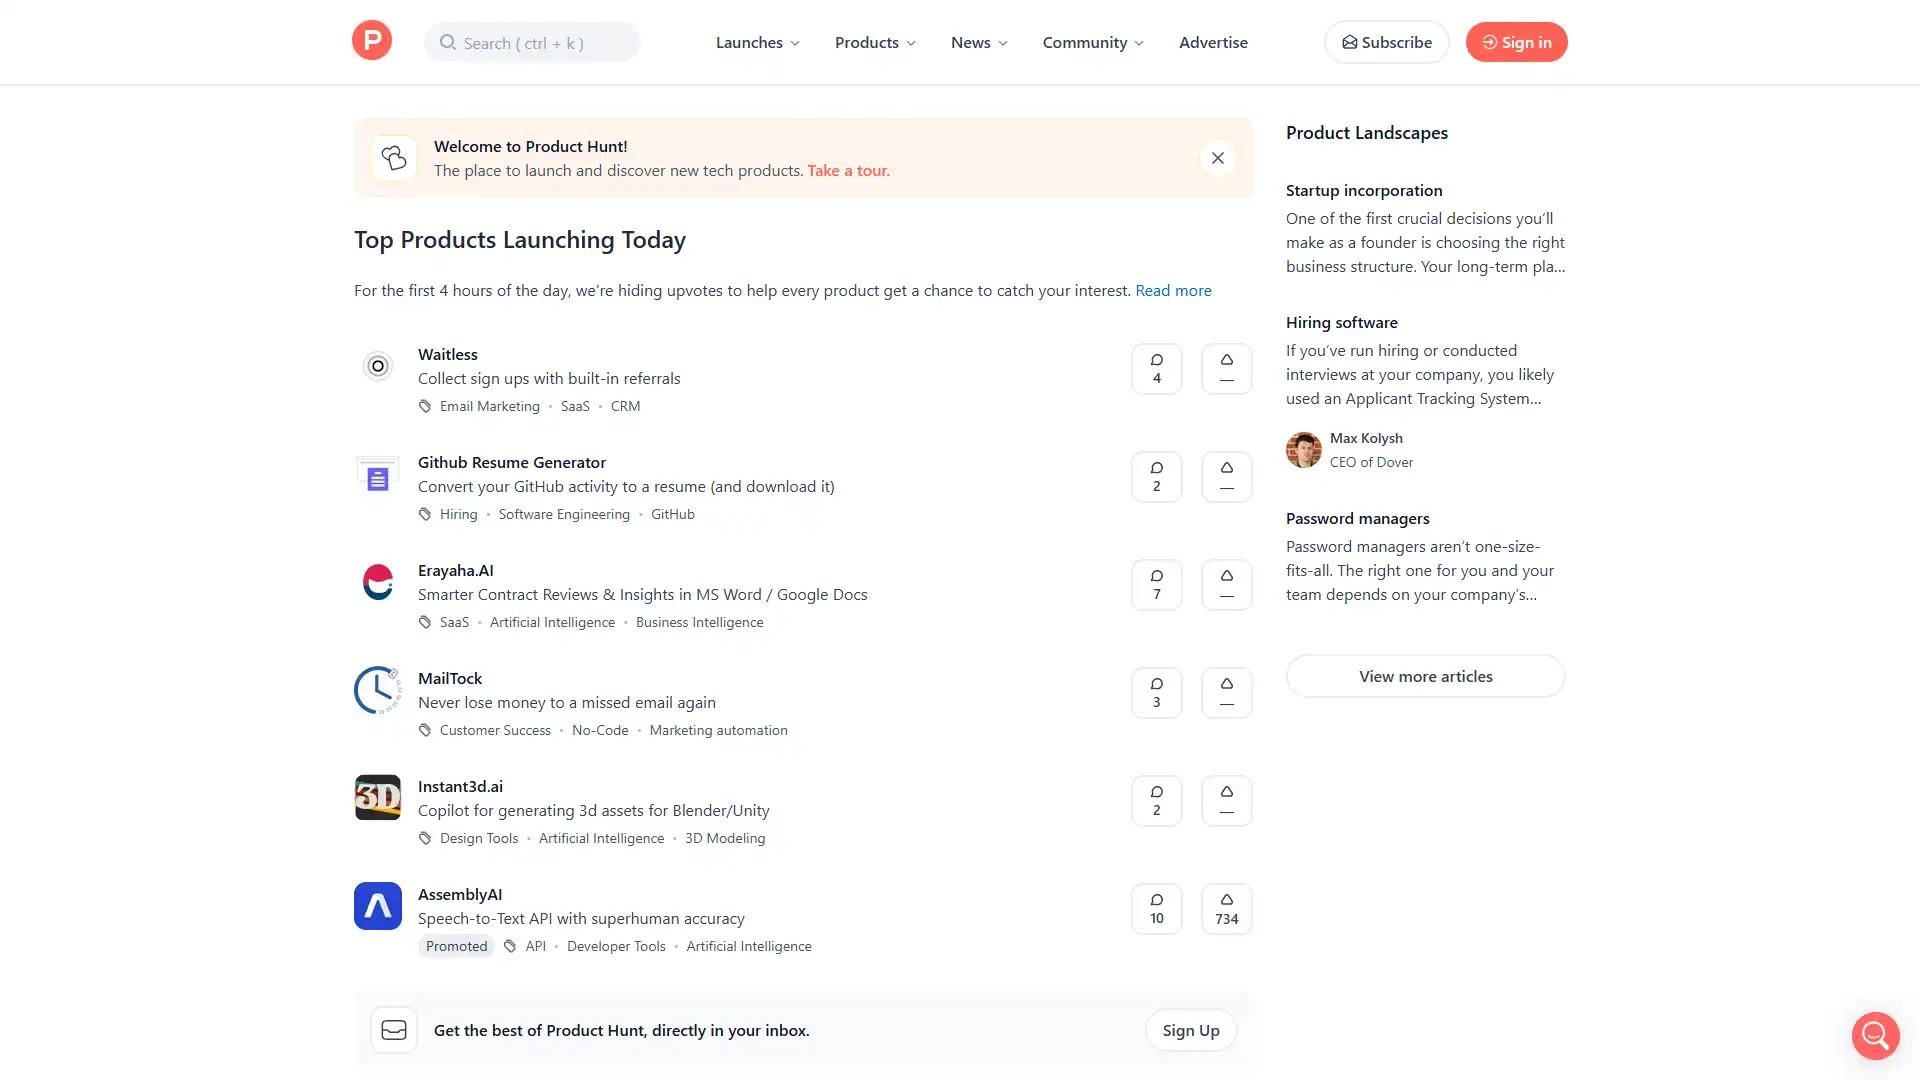Click the search magnifier icon in header
This screenshot has width=1920, height=1080.
448,42
